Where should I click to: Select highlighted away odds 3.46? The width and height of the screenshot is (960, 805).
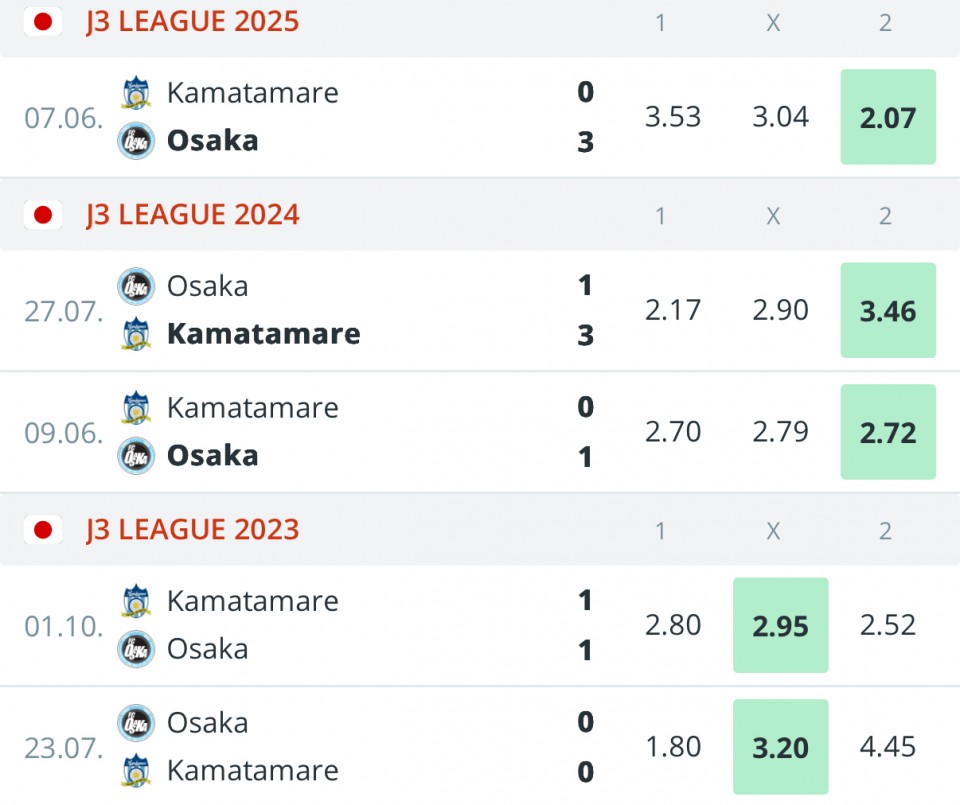point(888,310)
